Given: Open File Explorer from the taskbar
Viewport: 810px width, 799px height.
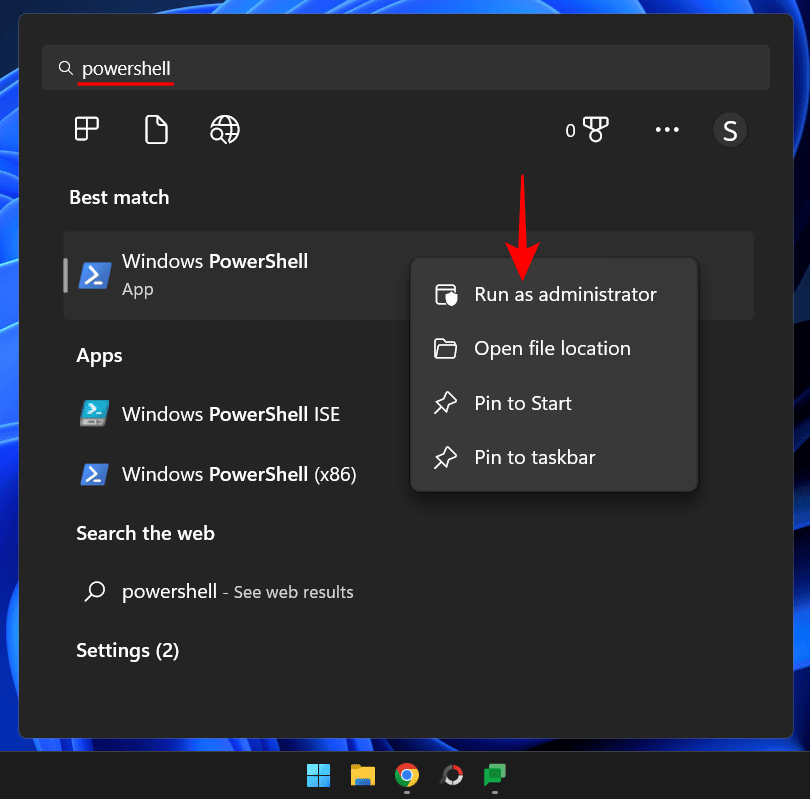Looking at the screenshot, I should pos(362,775).
